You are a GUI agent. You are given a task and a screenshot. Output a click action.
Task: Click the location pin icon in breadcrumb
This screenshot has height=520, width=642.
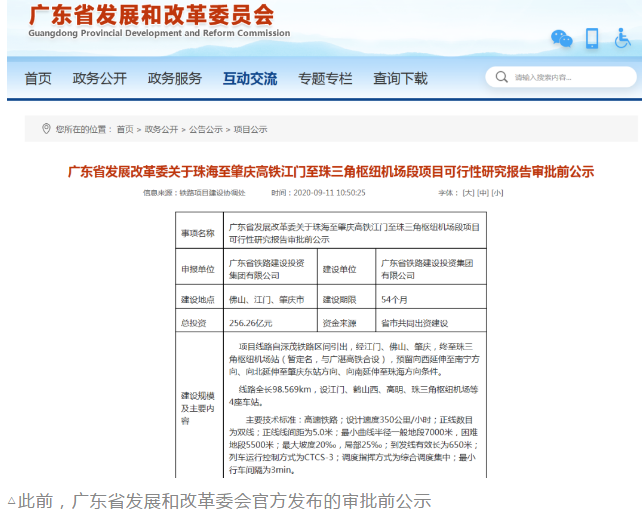coord(46,129)
